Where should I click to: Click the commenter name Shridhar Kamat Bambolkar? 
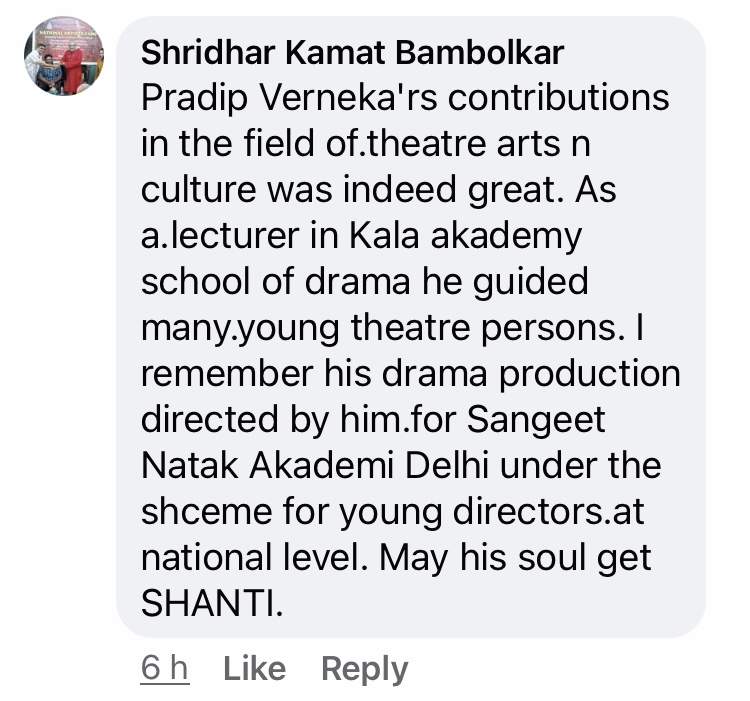[352, 53]
